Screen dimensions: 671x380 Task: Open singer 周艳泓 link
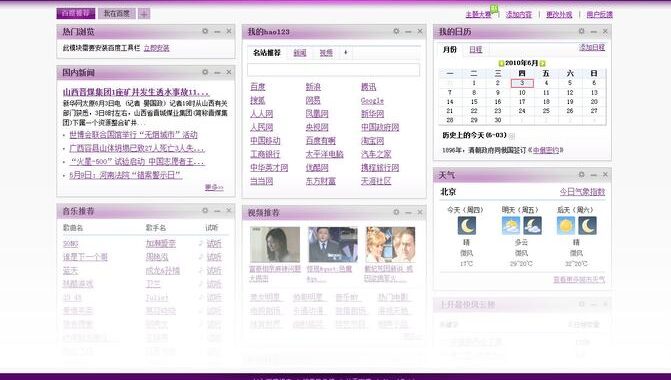pos(157,257)
